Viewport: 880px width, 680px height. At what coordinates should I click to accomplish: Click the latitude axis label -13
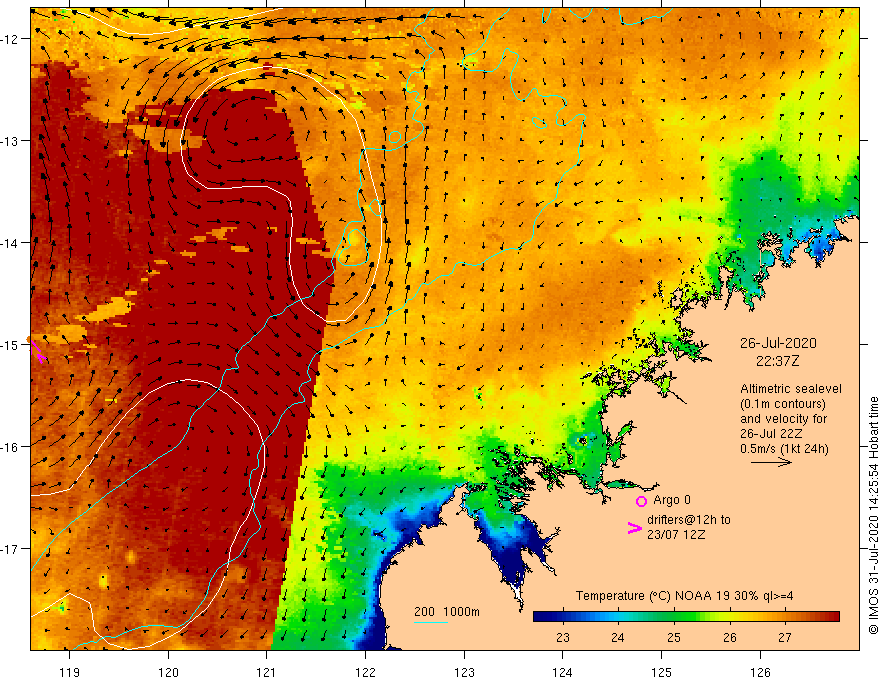click(10, 141)
